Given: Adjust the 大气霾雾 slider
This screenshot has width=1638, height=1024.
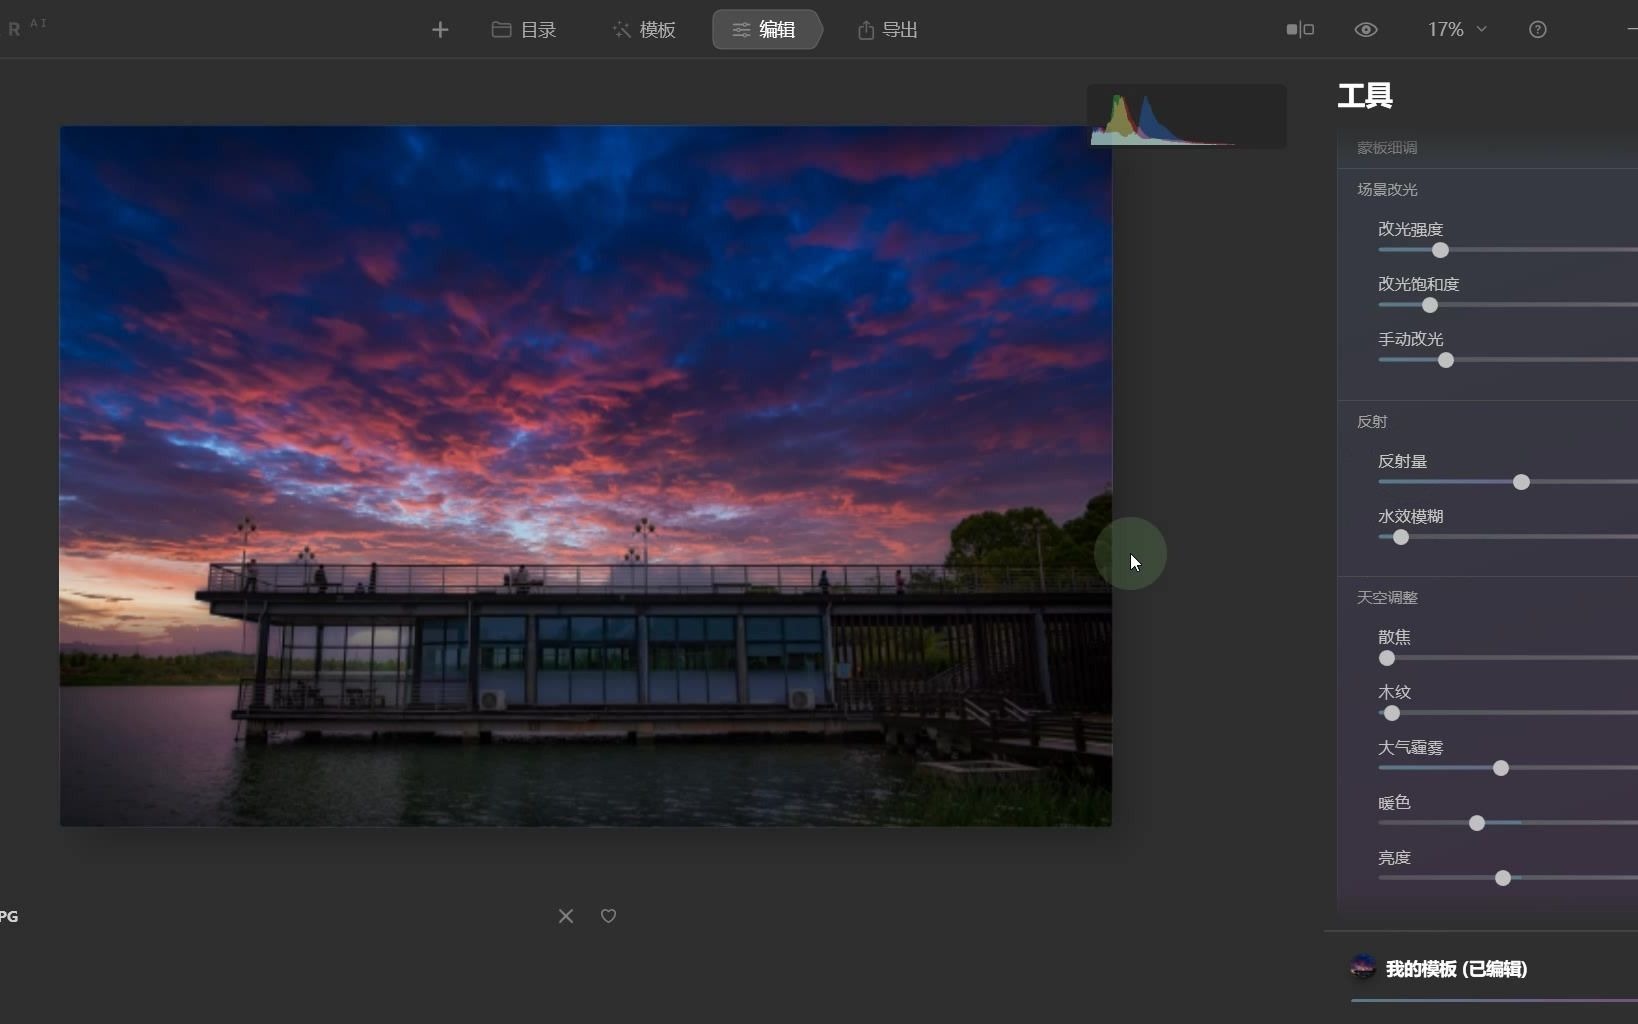Looking at the screenshot, I should [1502, 768].
